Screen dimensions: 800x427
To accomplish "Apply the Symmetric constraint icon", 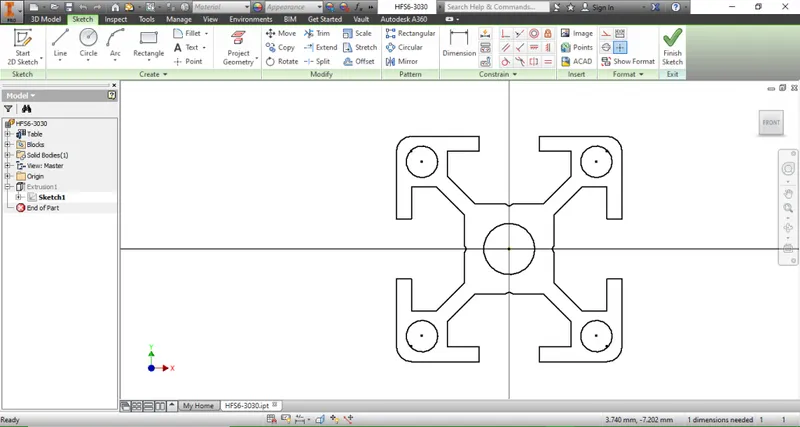I will coord(534,62).
